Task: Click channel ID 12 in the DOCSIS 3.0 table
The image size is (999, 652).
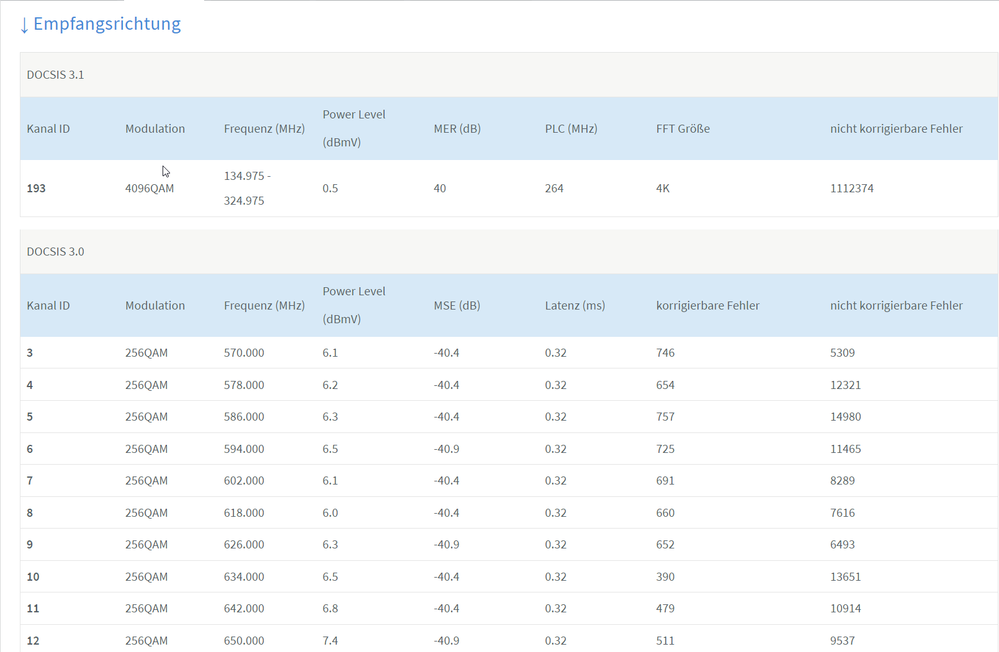Action: [x=33, y=640]
